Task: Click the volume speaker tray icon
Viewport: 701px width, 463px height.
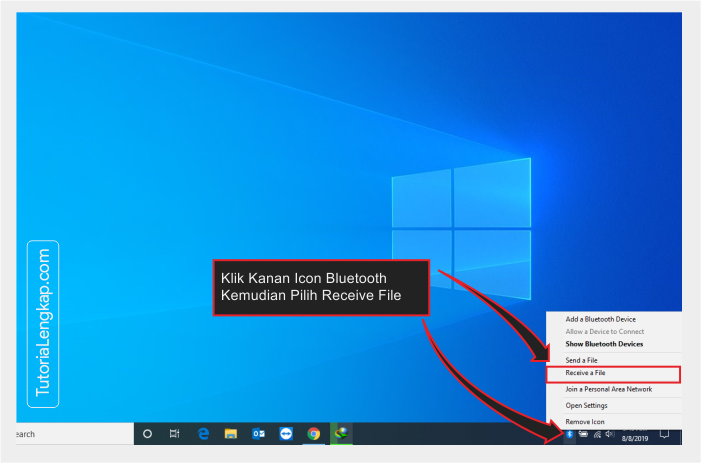Action: [x=610, y=434]
